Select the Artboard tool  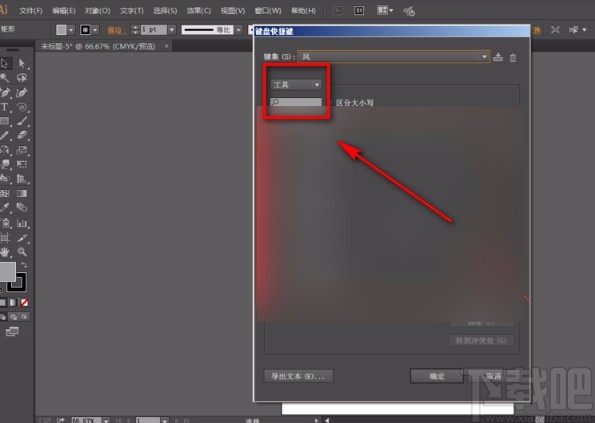[5, 238]
